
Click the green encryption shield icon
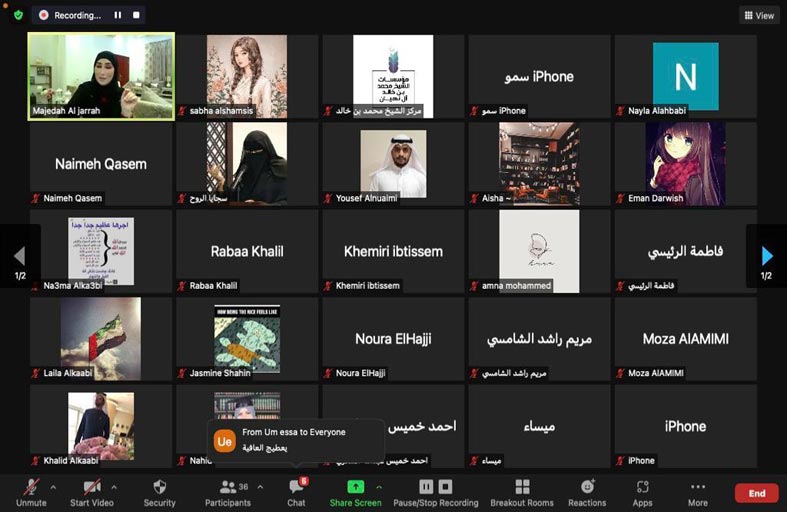pos(18,15)
